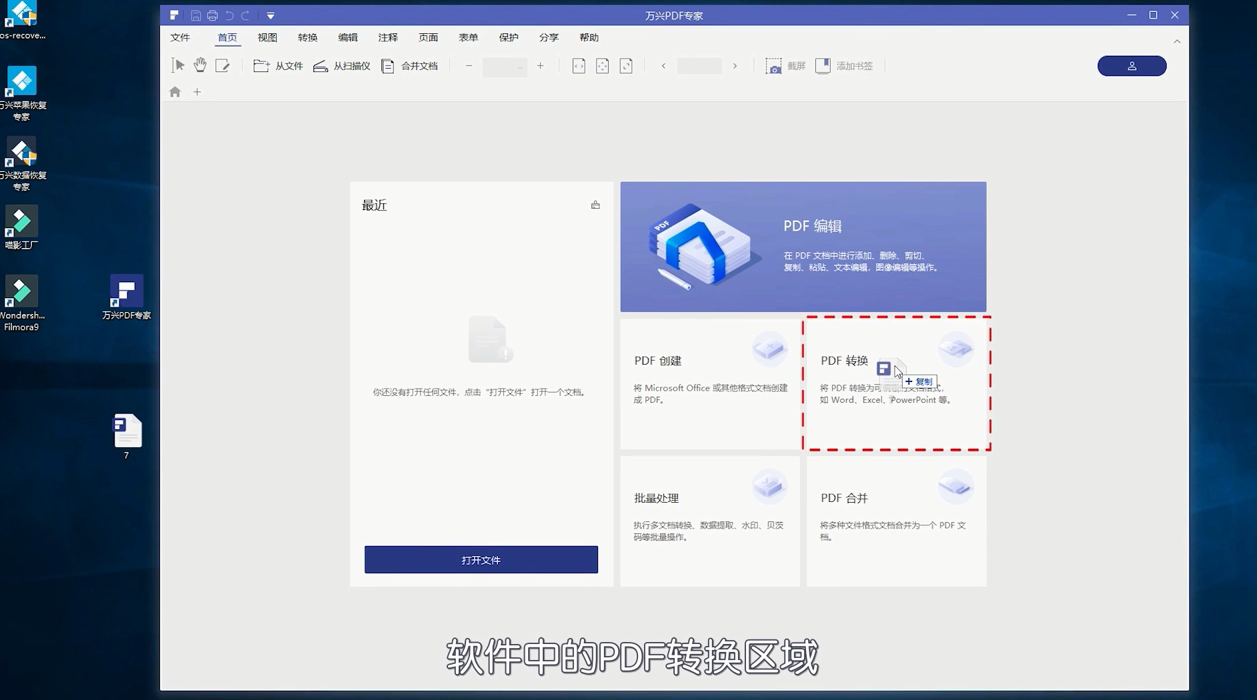1257x700 pixels.
Task: Open the 帮助 menu
Action: point(589,38)
